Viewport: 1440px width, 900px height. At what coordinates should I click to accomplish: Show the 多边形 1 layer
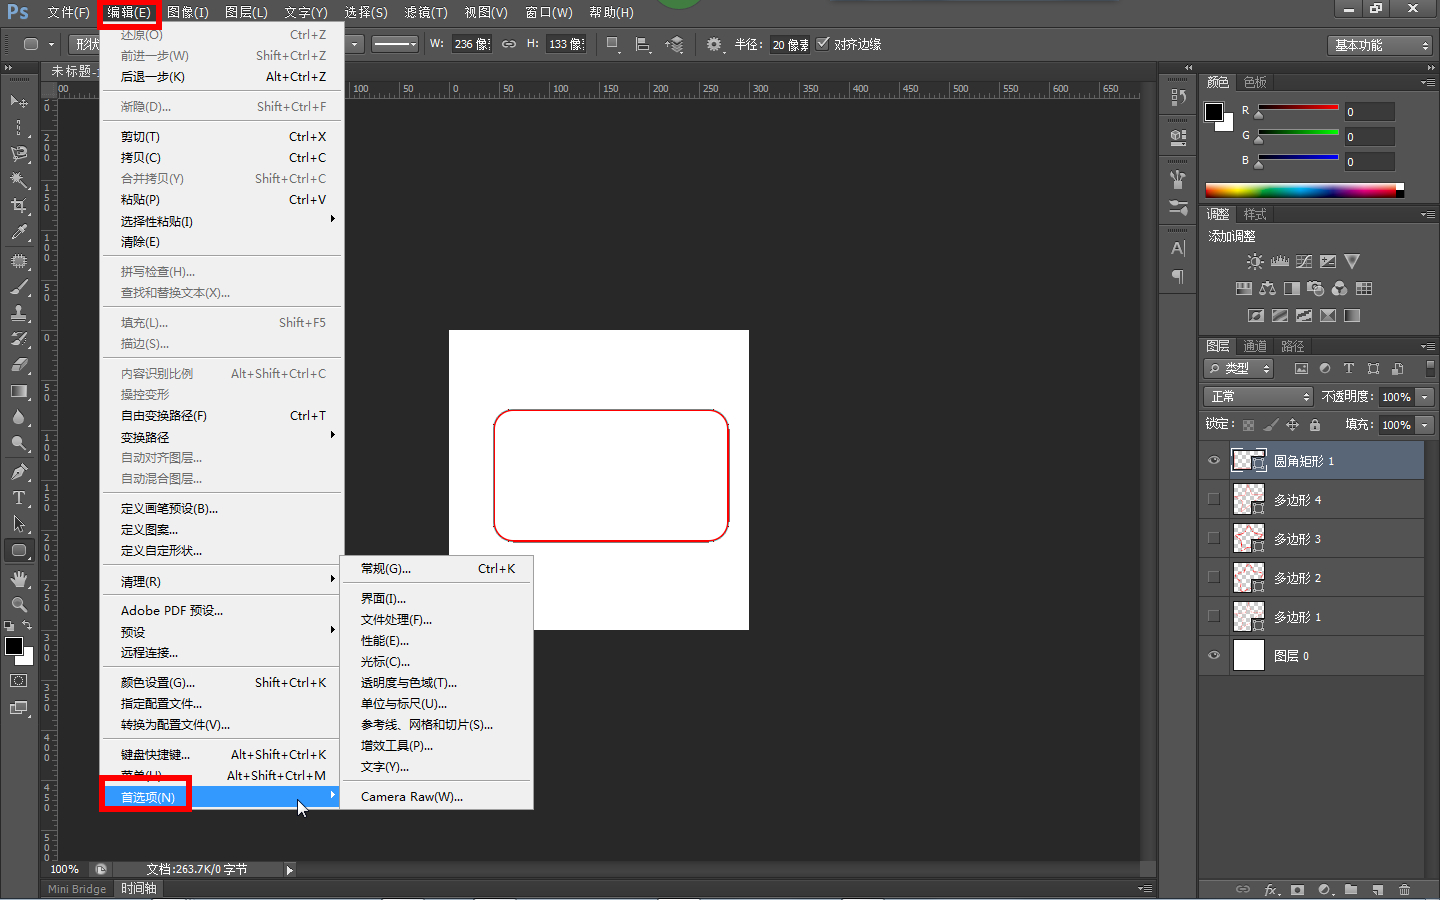pos(1214,616)
